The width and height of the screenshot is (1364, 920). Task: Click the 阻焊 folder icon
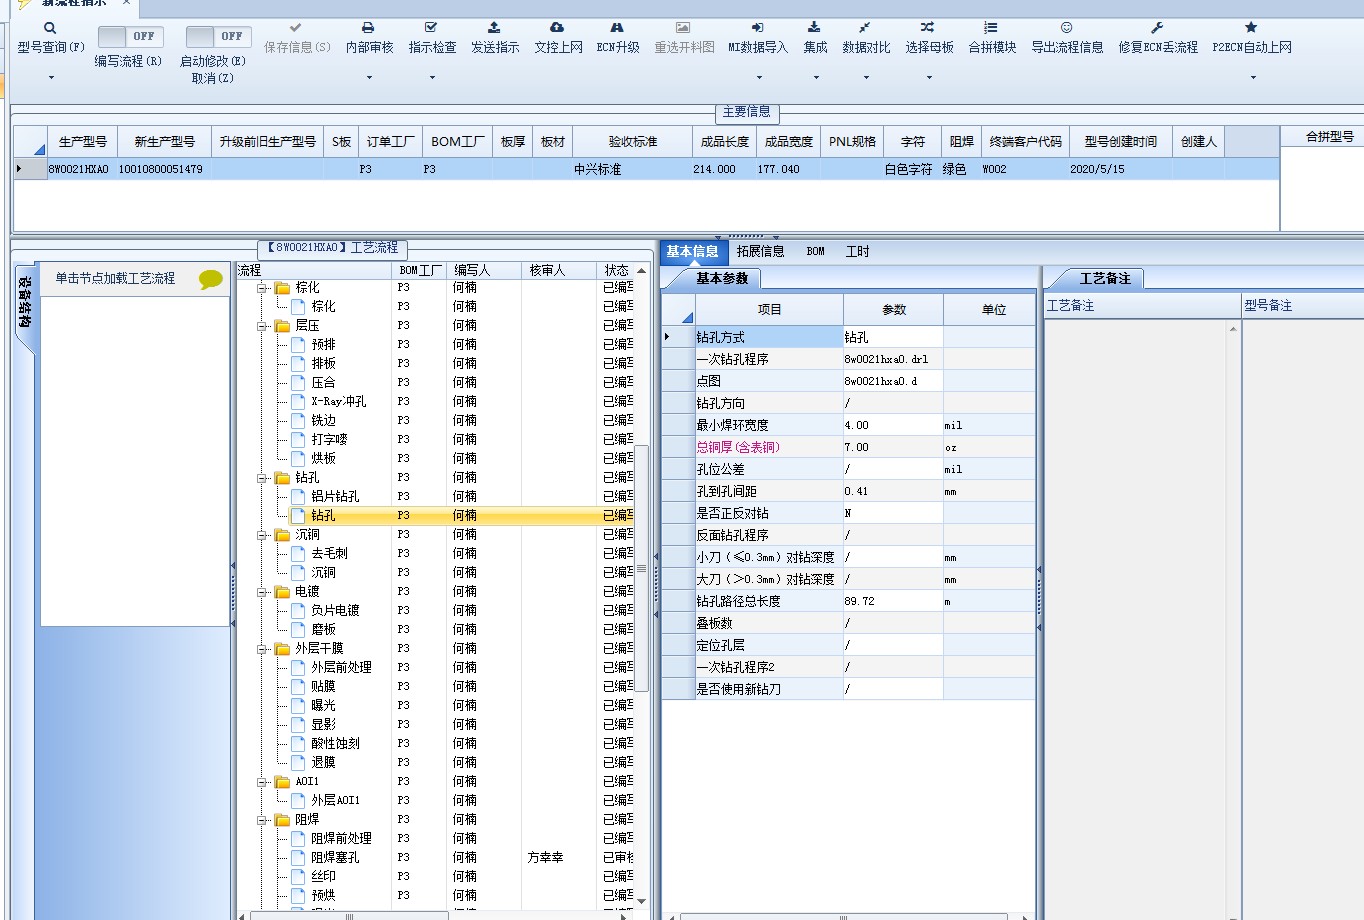pyautogui.click(x=282, y=820)
